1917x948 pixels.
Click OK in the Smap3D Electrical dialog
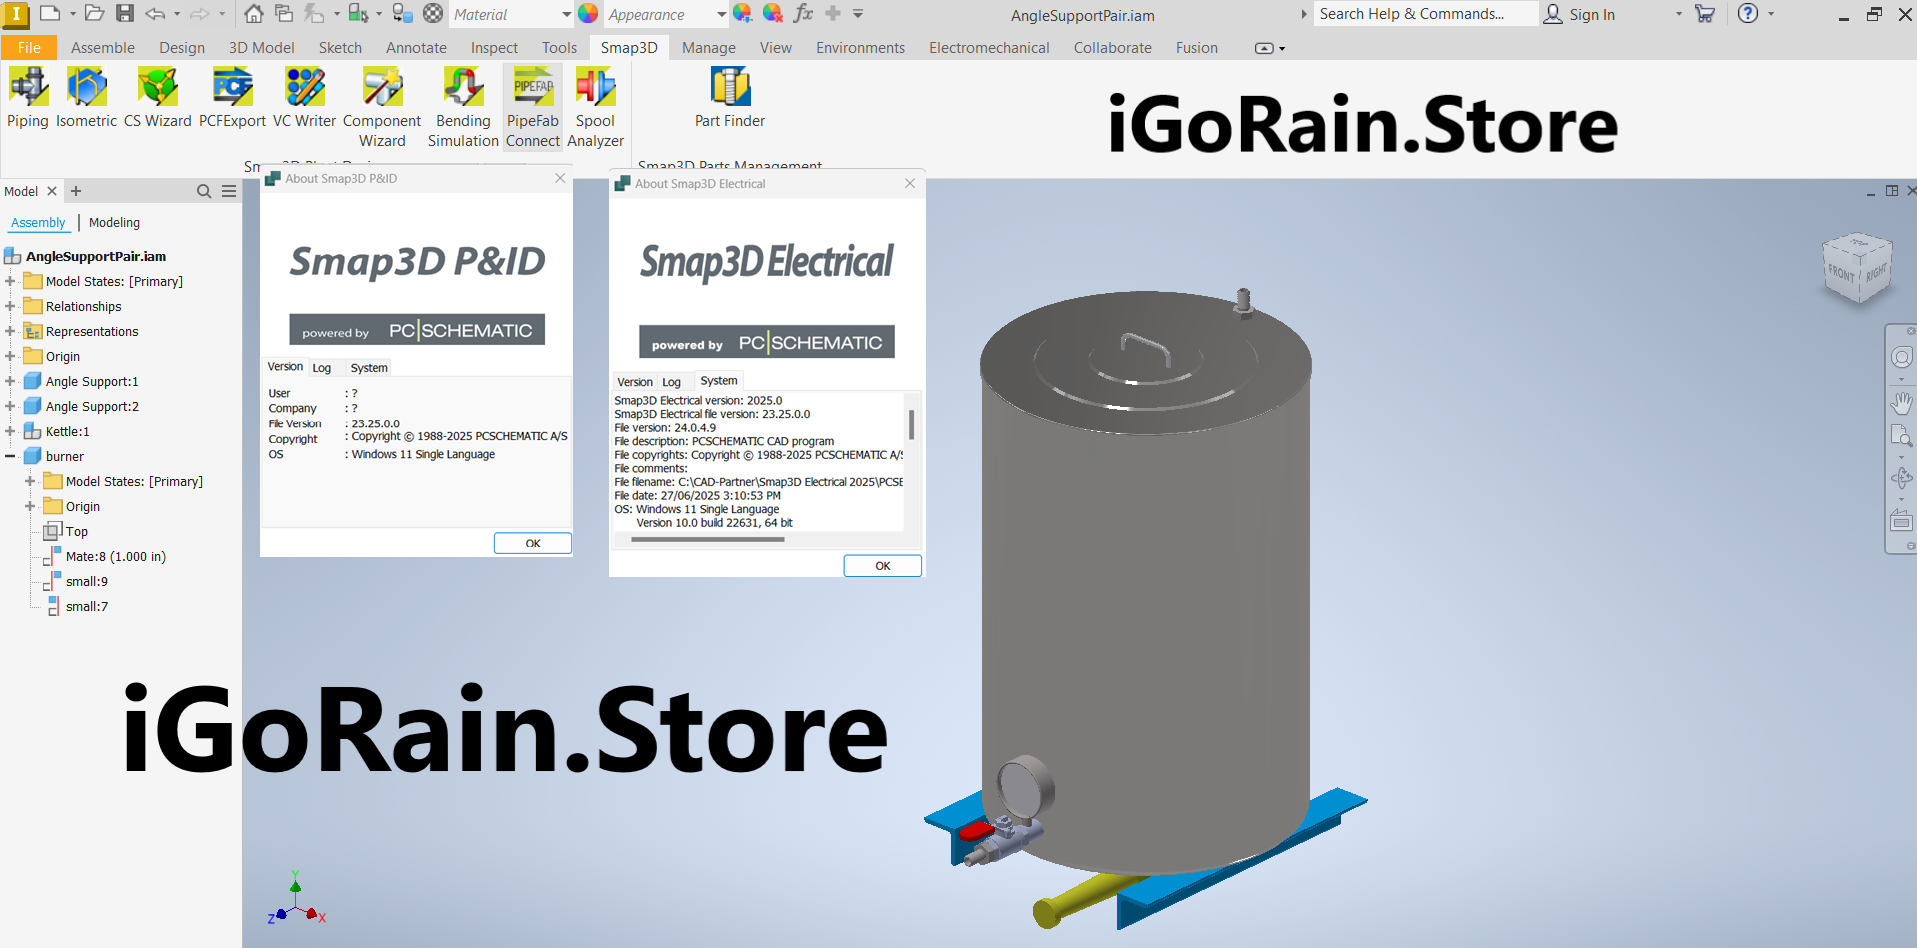(882, 566)
